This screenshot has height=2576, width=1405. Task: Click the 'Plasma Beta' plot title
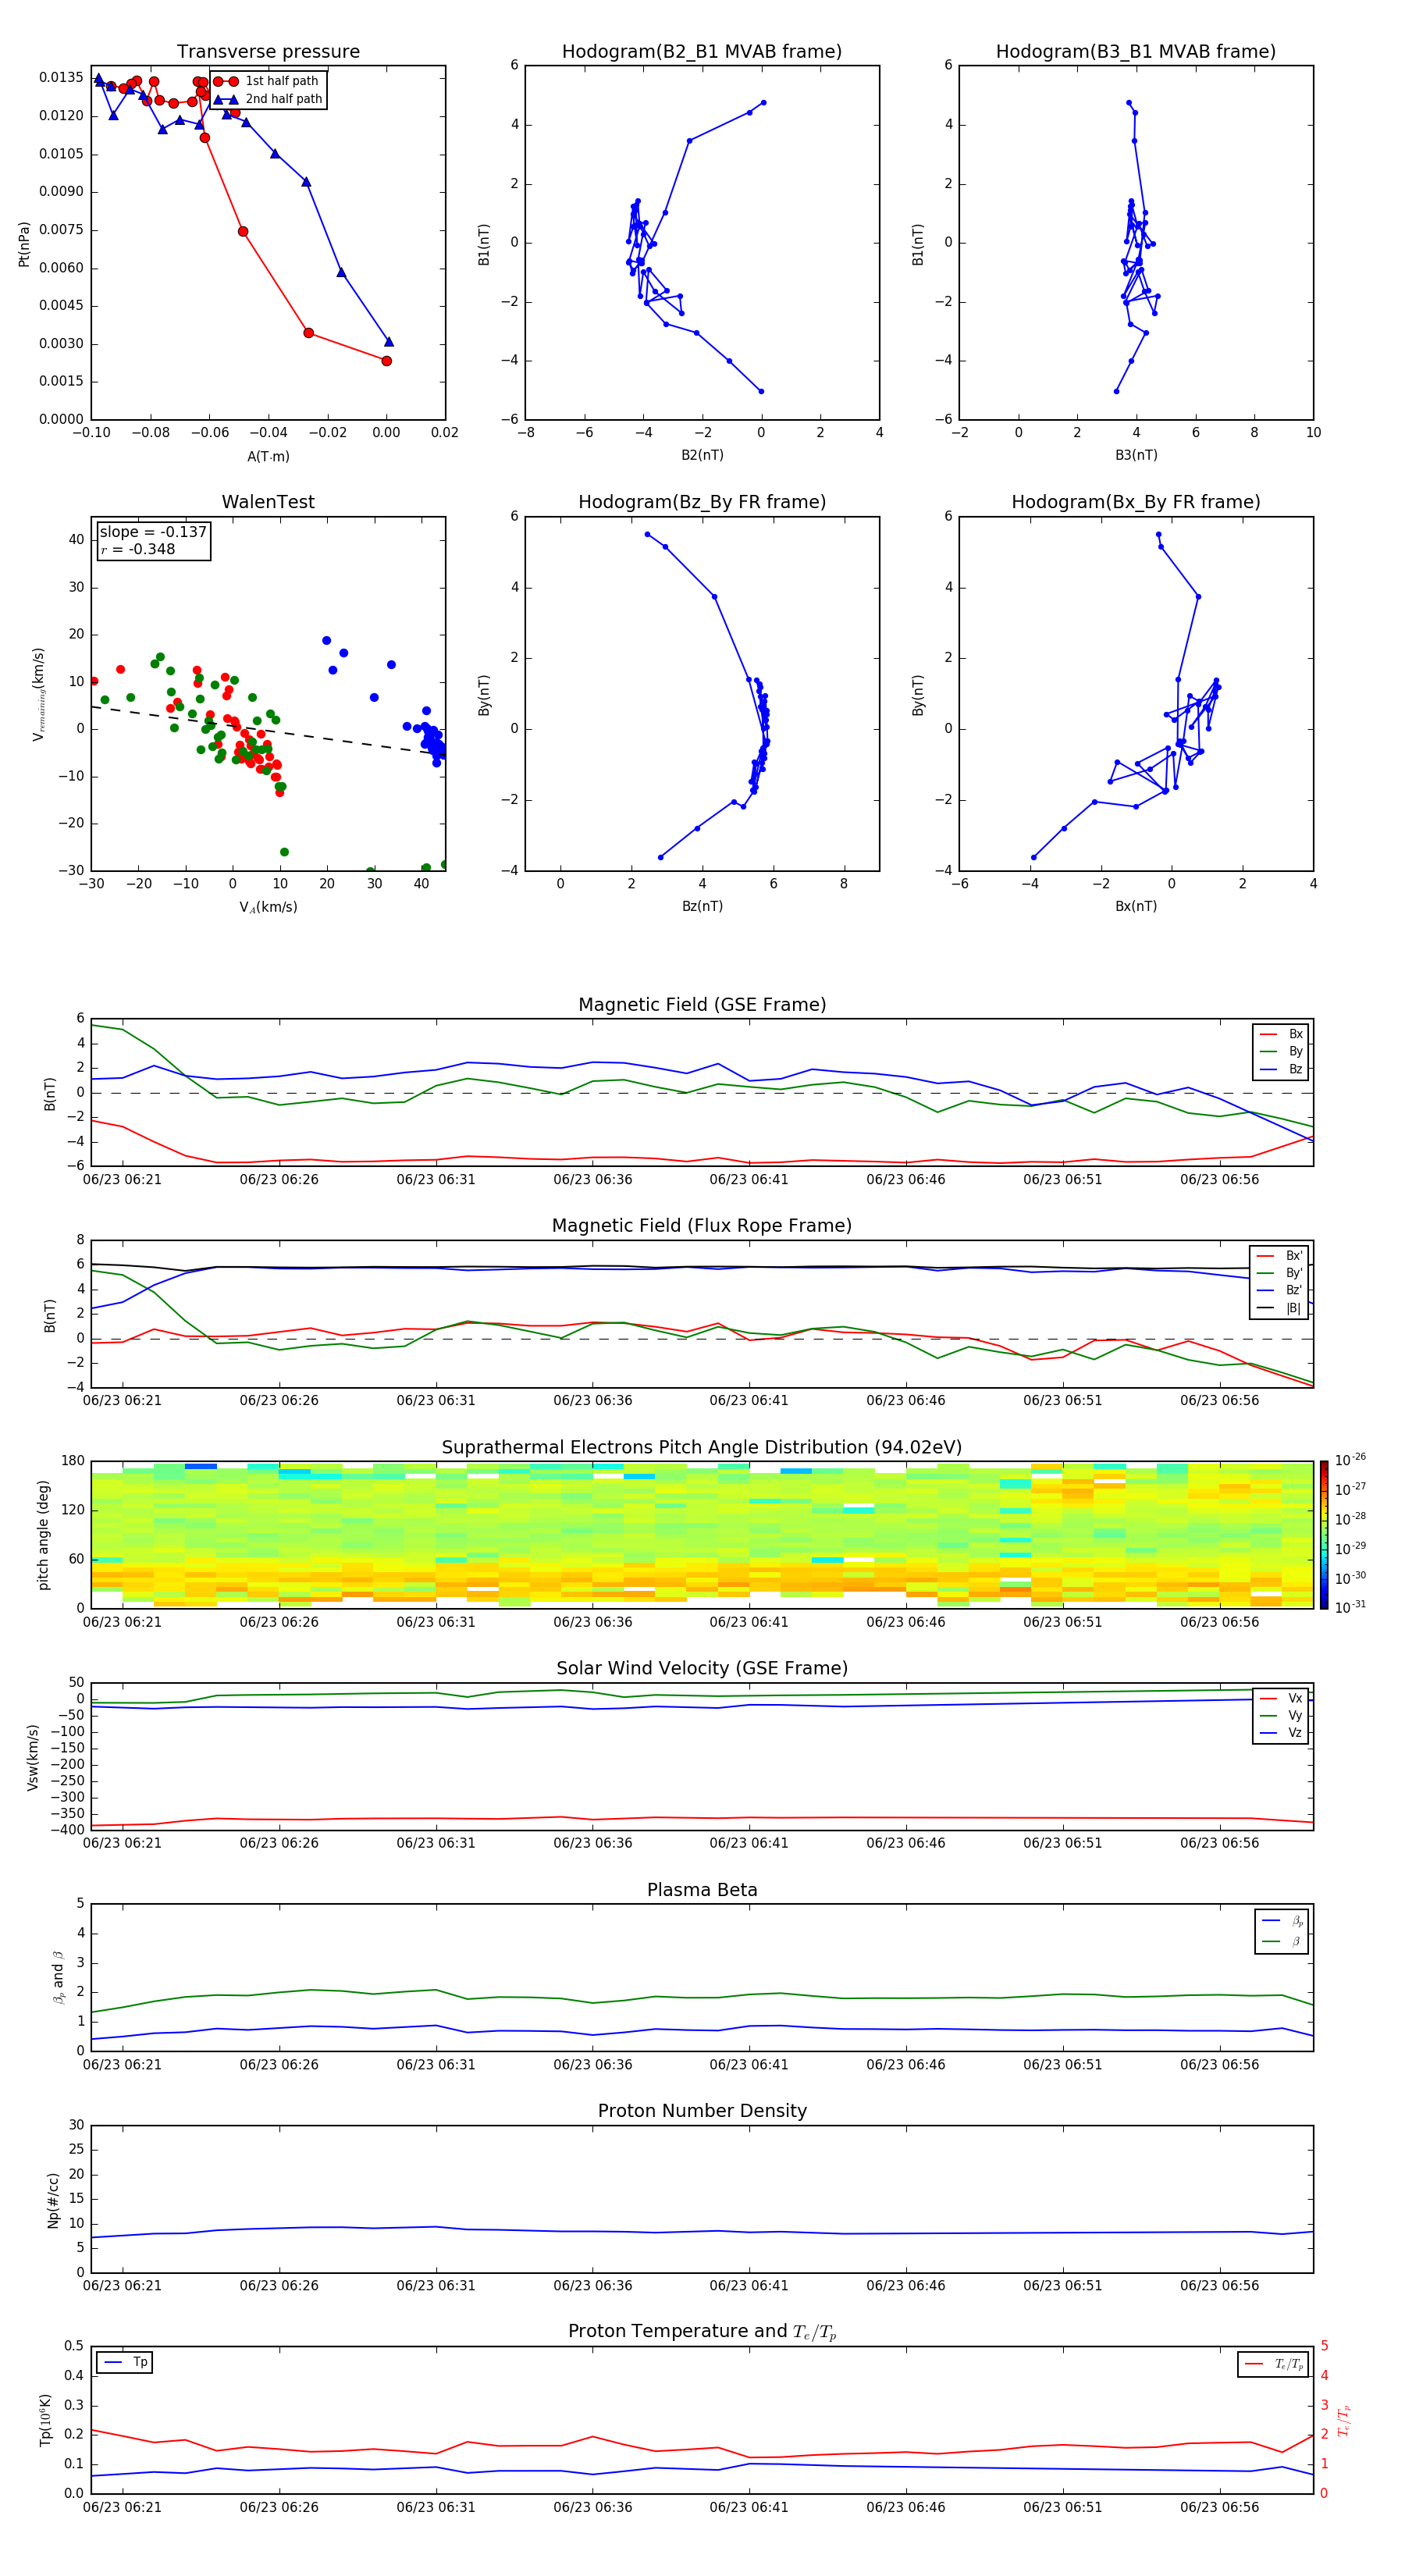coord(702,1891)
